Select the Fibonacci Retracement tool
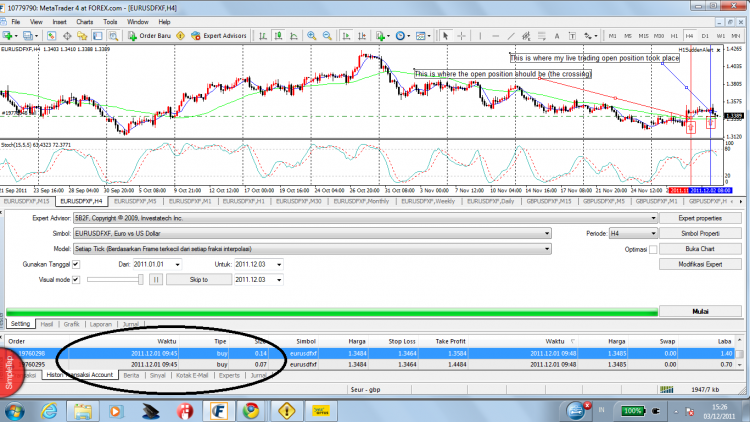The image size is (750, 422). pos(541,36)
